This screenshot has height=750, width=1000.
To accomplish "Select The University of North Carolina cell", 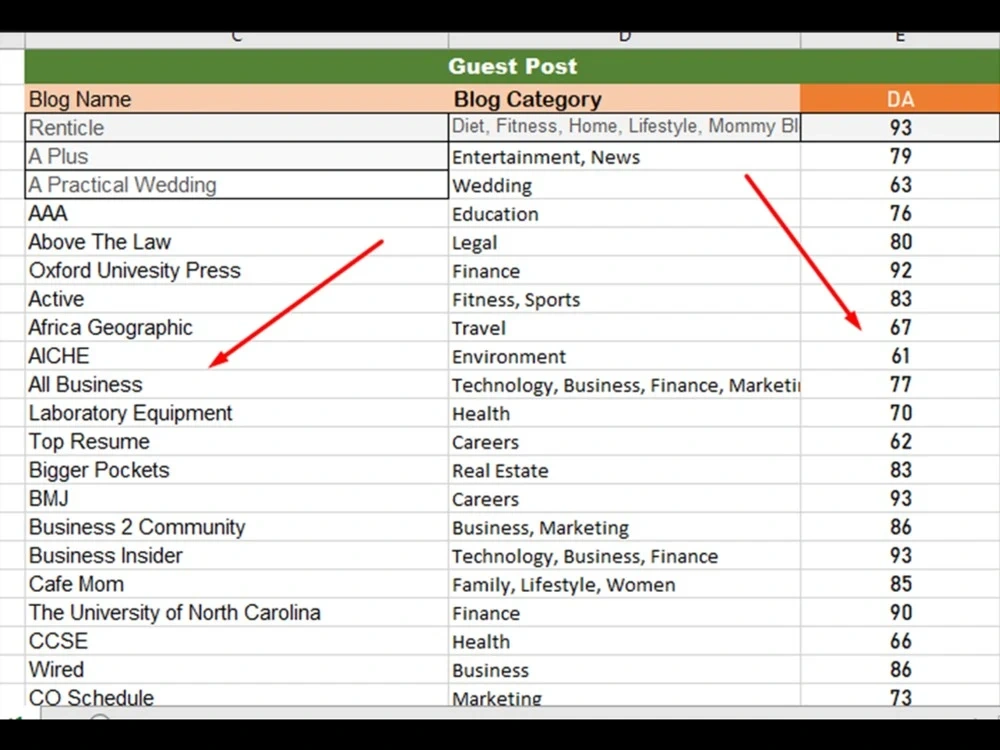I will [237, 612].
